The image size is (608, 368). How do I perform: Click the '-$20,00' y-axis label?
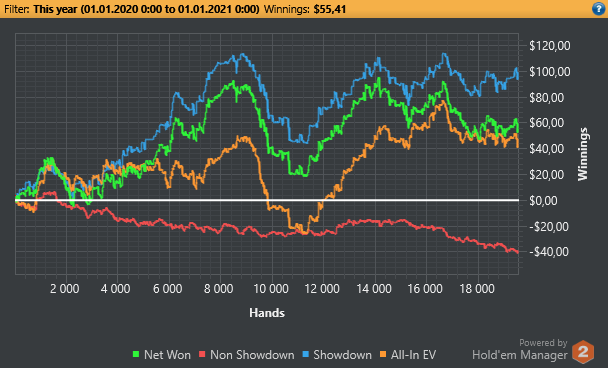pos(548,226)
